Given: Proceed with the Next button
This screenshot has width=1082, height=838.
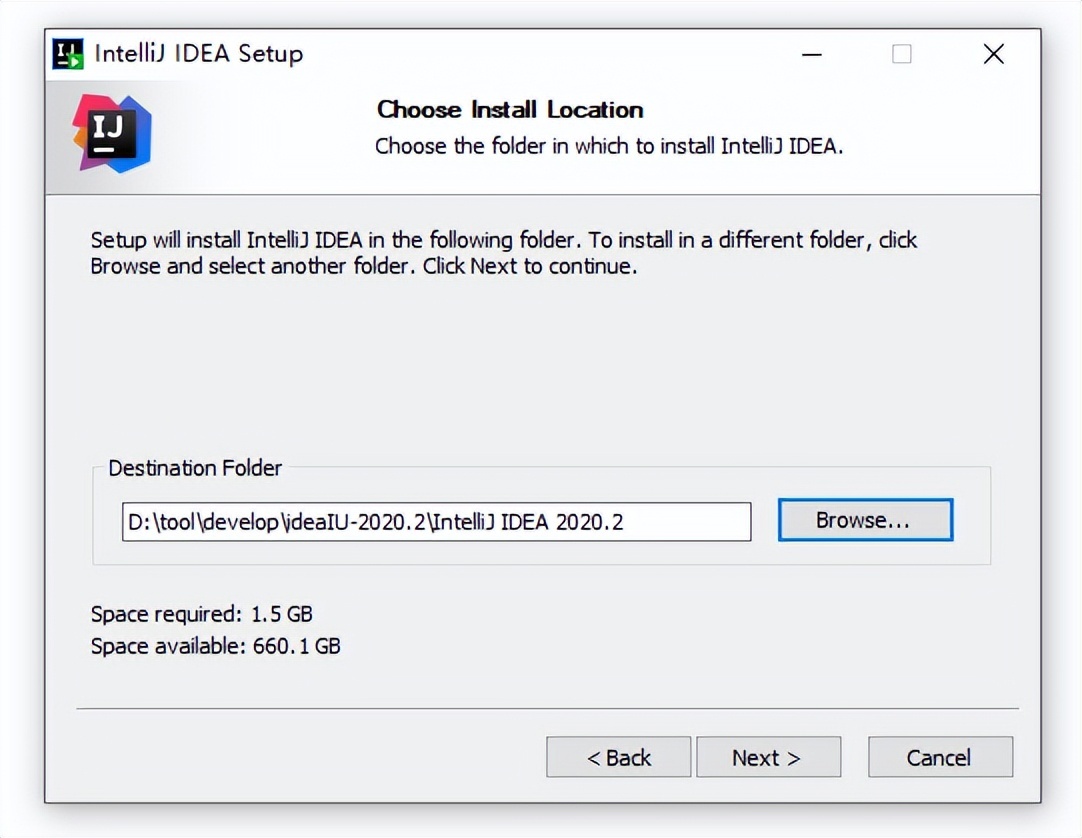Looking at the screenshot, I should [x=768, y=757].
